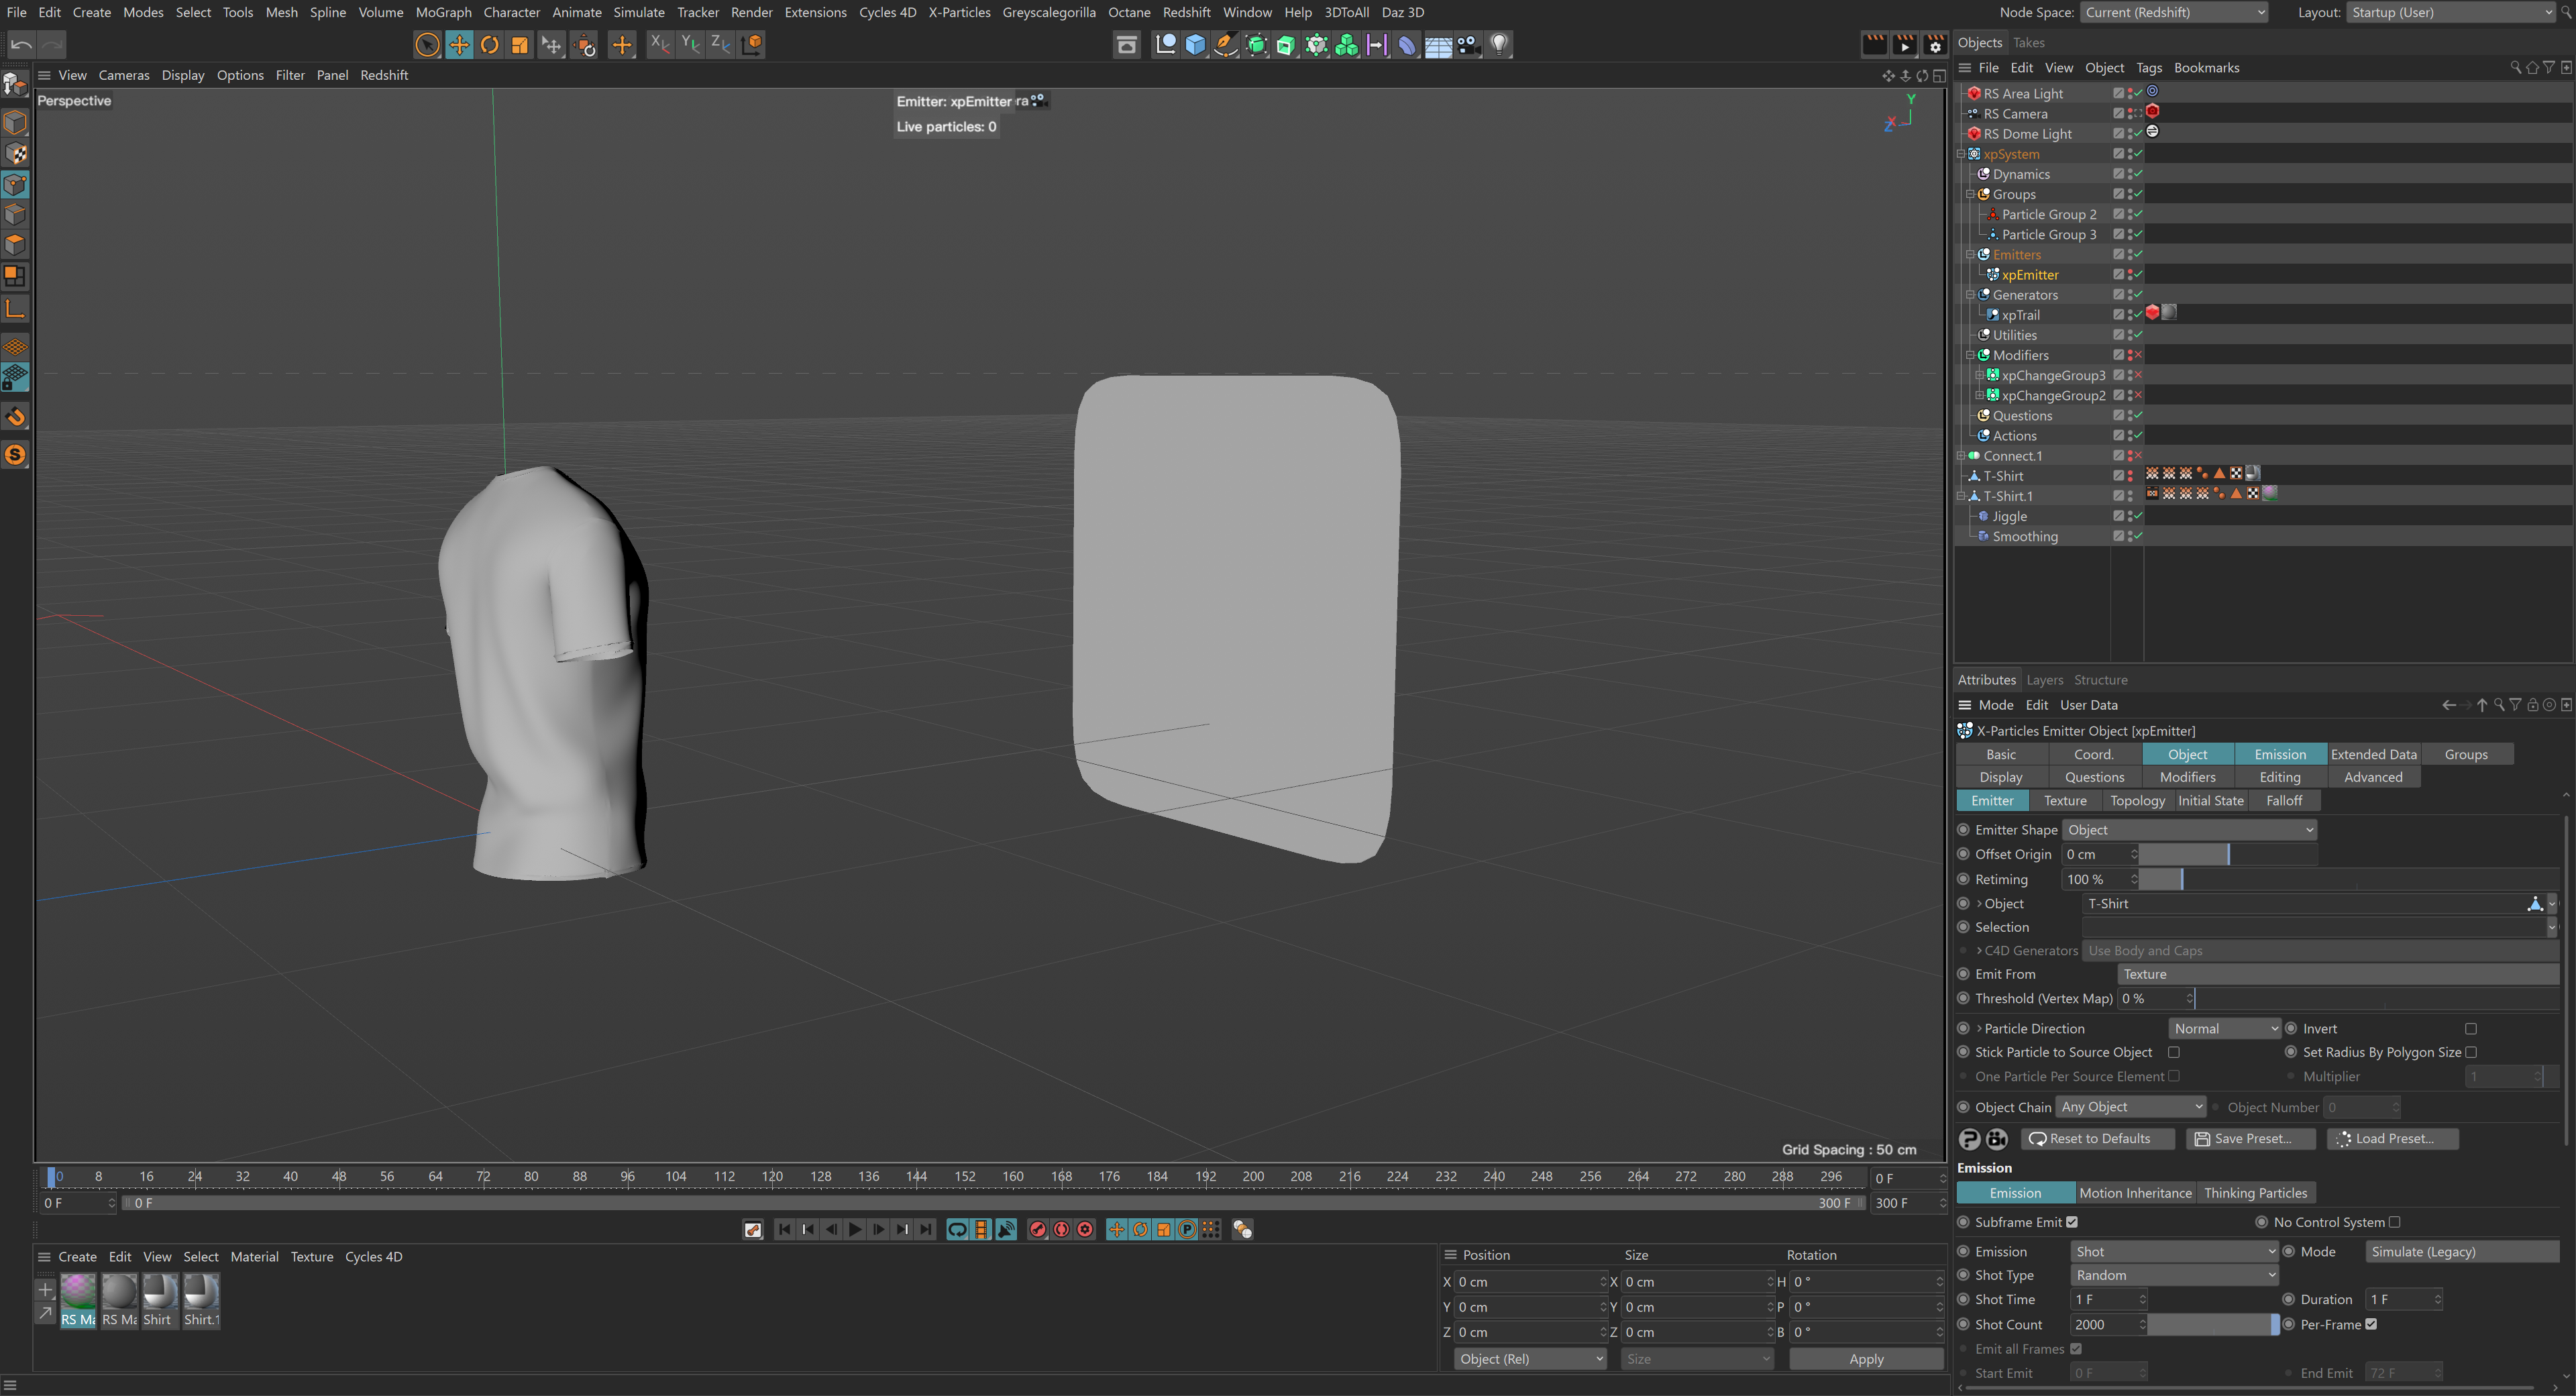Collapse the xpSystem tree node
The width and height of the screenshot is (2576, 1396).
(x=1961, y=154)
